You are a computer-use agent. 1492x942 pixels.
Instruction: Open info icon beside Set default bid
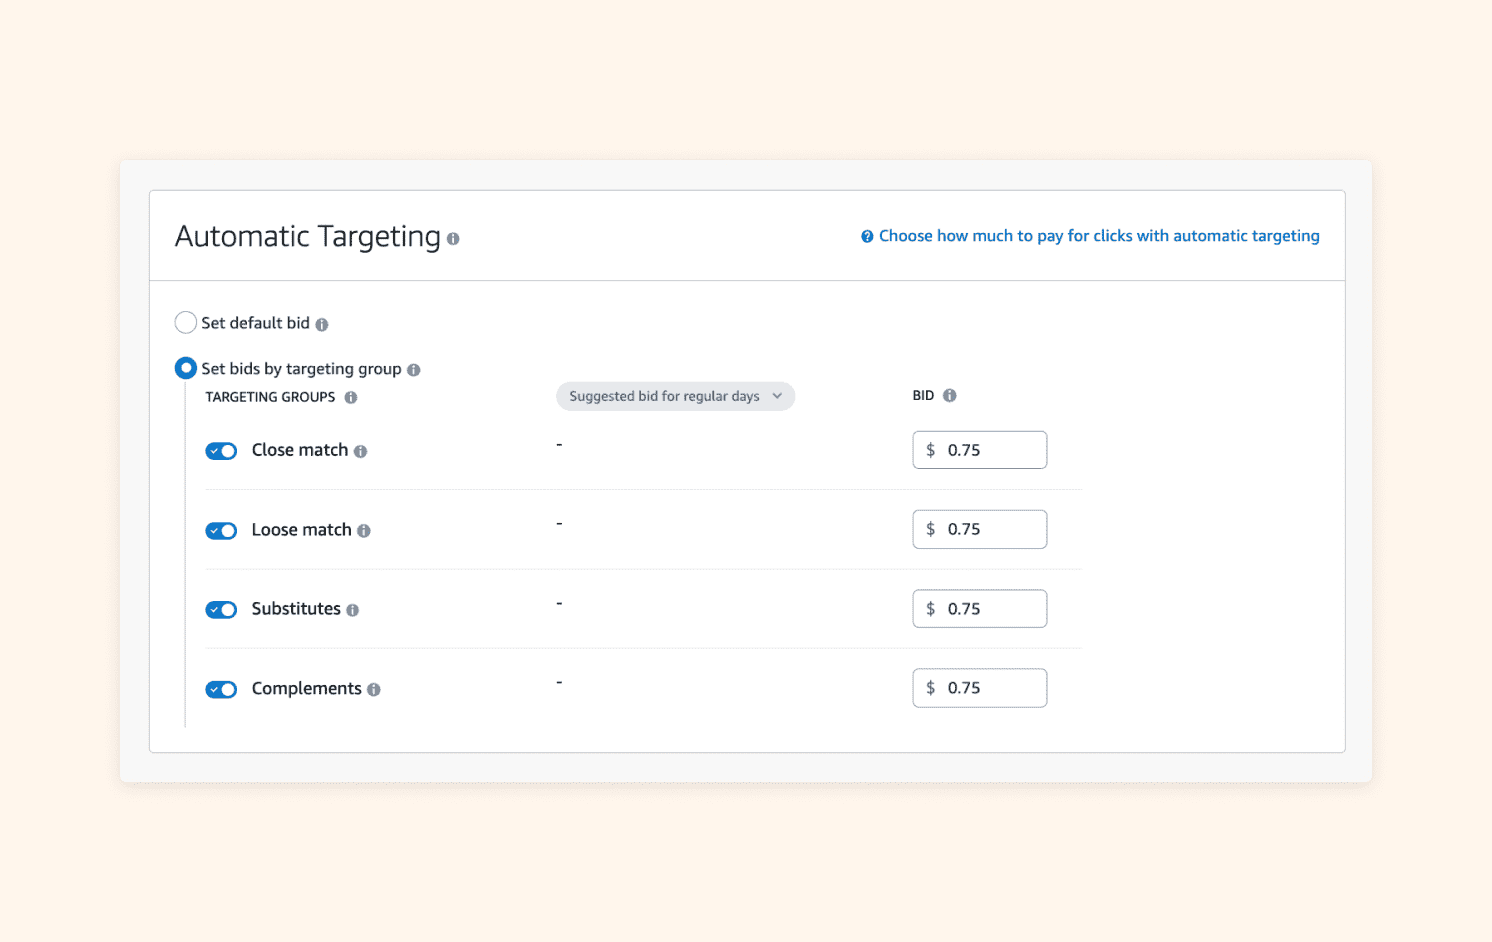click(322, 325)
